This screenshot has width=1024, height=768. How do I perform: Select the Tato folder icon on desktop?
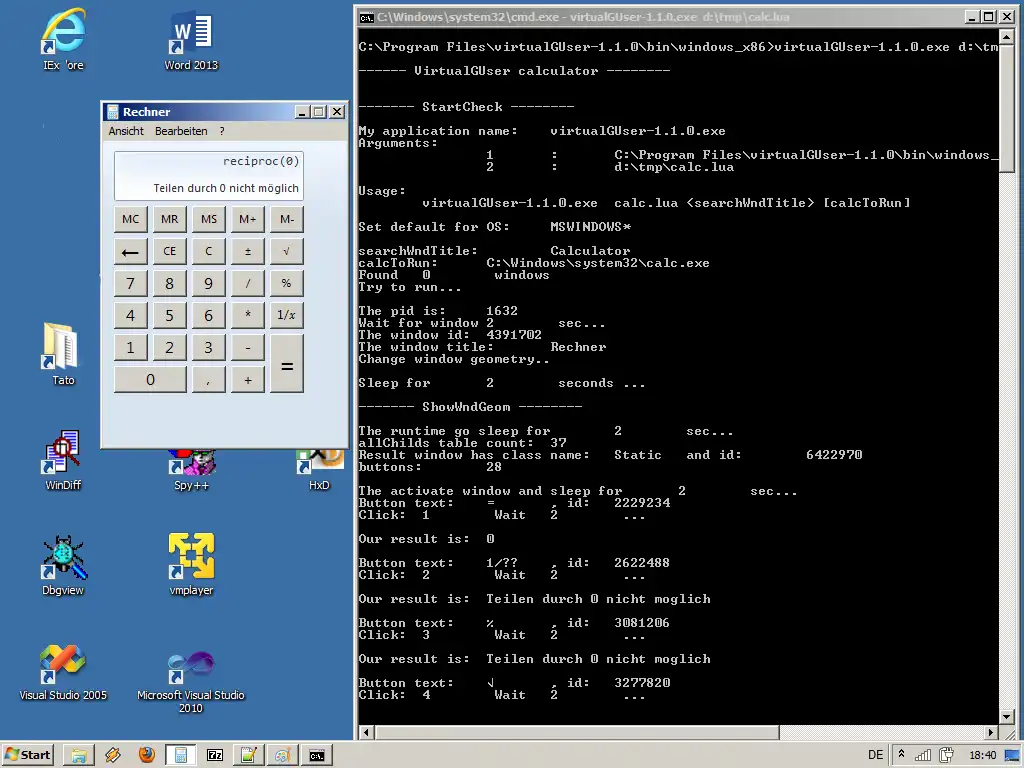click(63, 353)
